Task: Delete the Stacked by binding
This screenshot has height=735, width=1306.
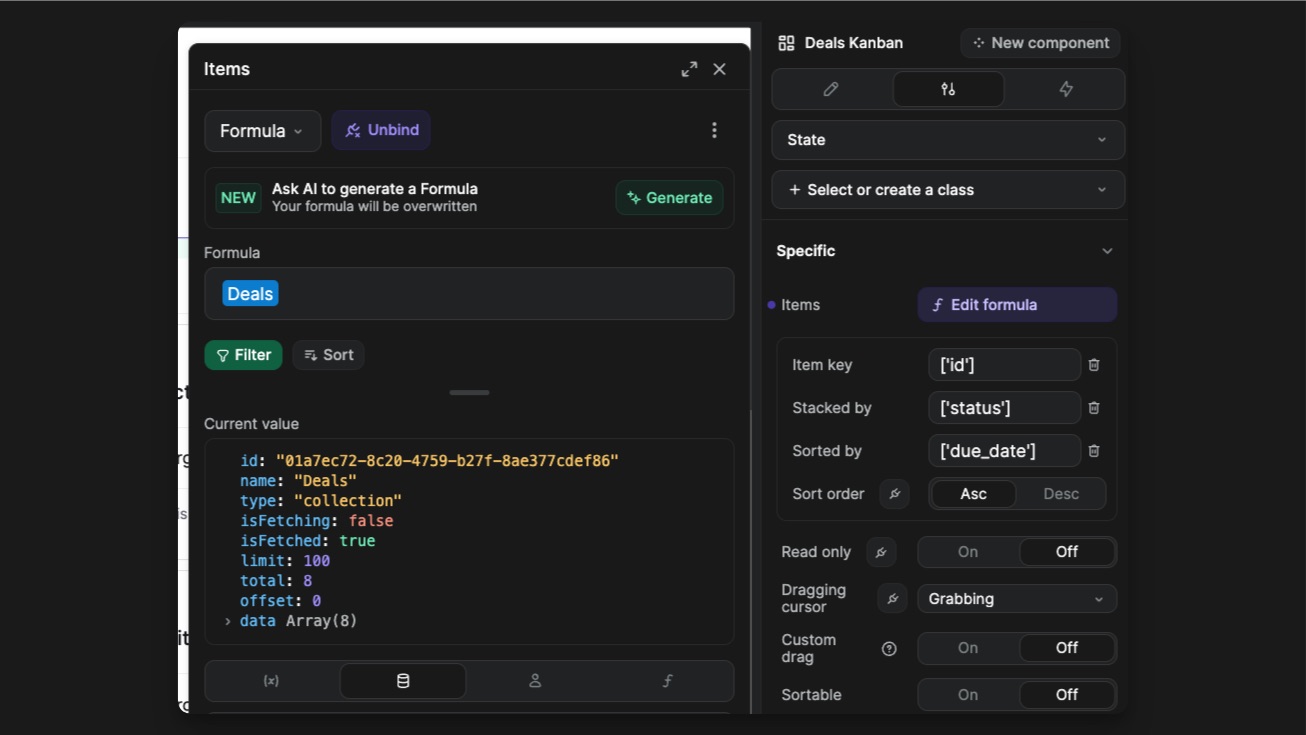Action: (1094, 408)
